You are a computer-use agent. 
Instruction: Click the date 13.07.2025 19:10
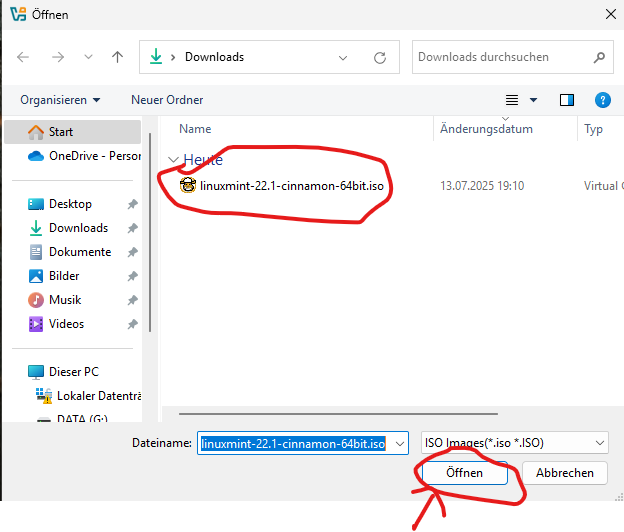482,186
